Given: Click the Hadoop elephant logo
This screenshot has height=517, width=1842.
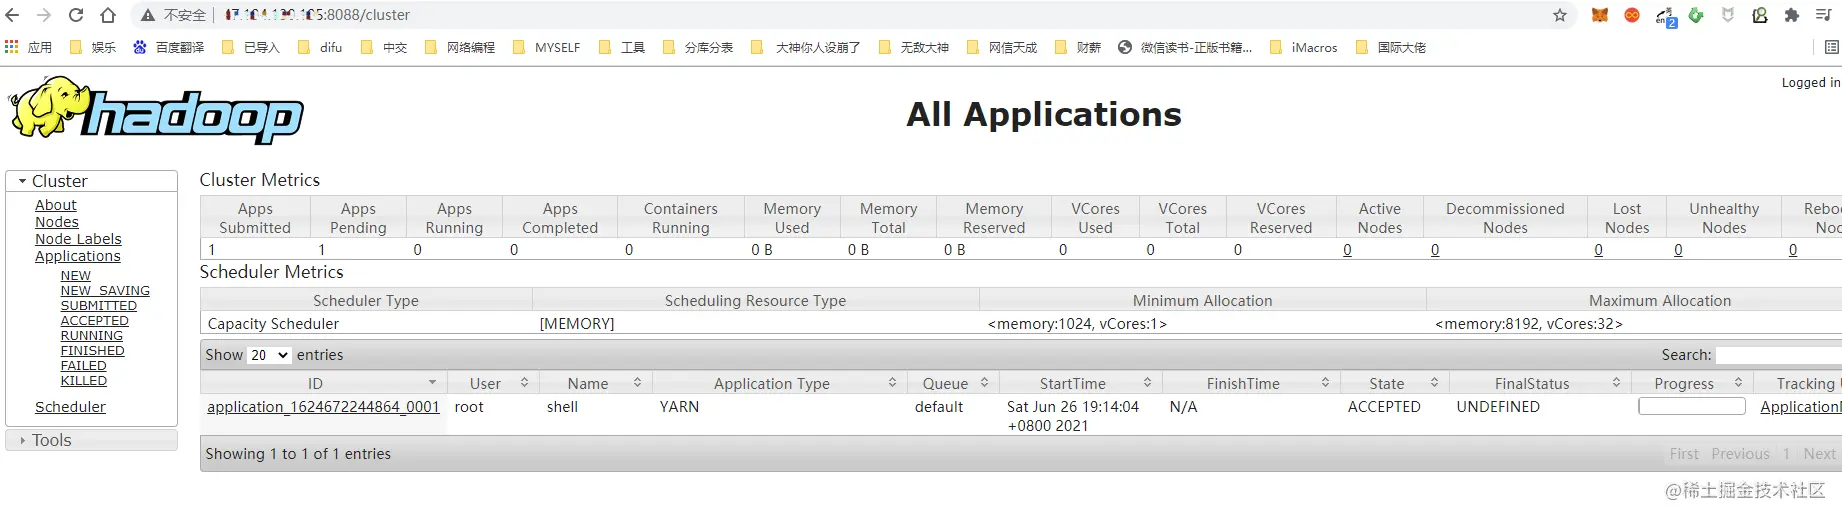Looking at the screenshot, I should (x=156, y=110).
